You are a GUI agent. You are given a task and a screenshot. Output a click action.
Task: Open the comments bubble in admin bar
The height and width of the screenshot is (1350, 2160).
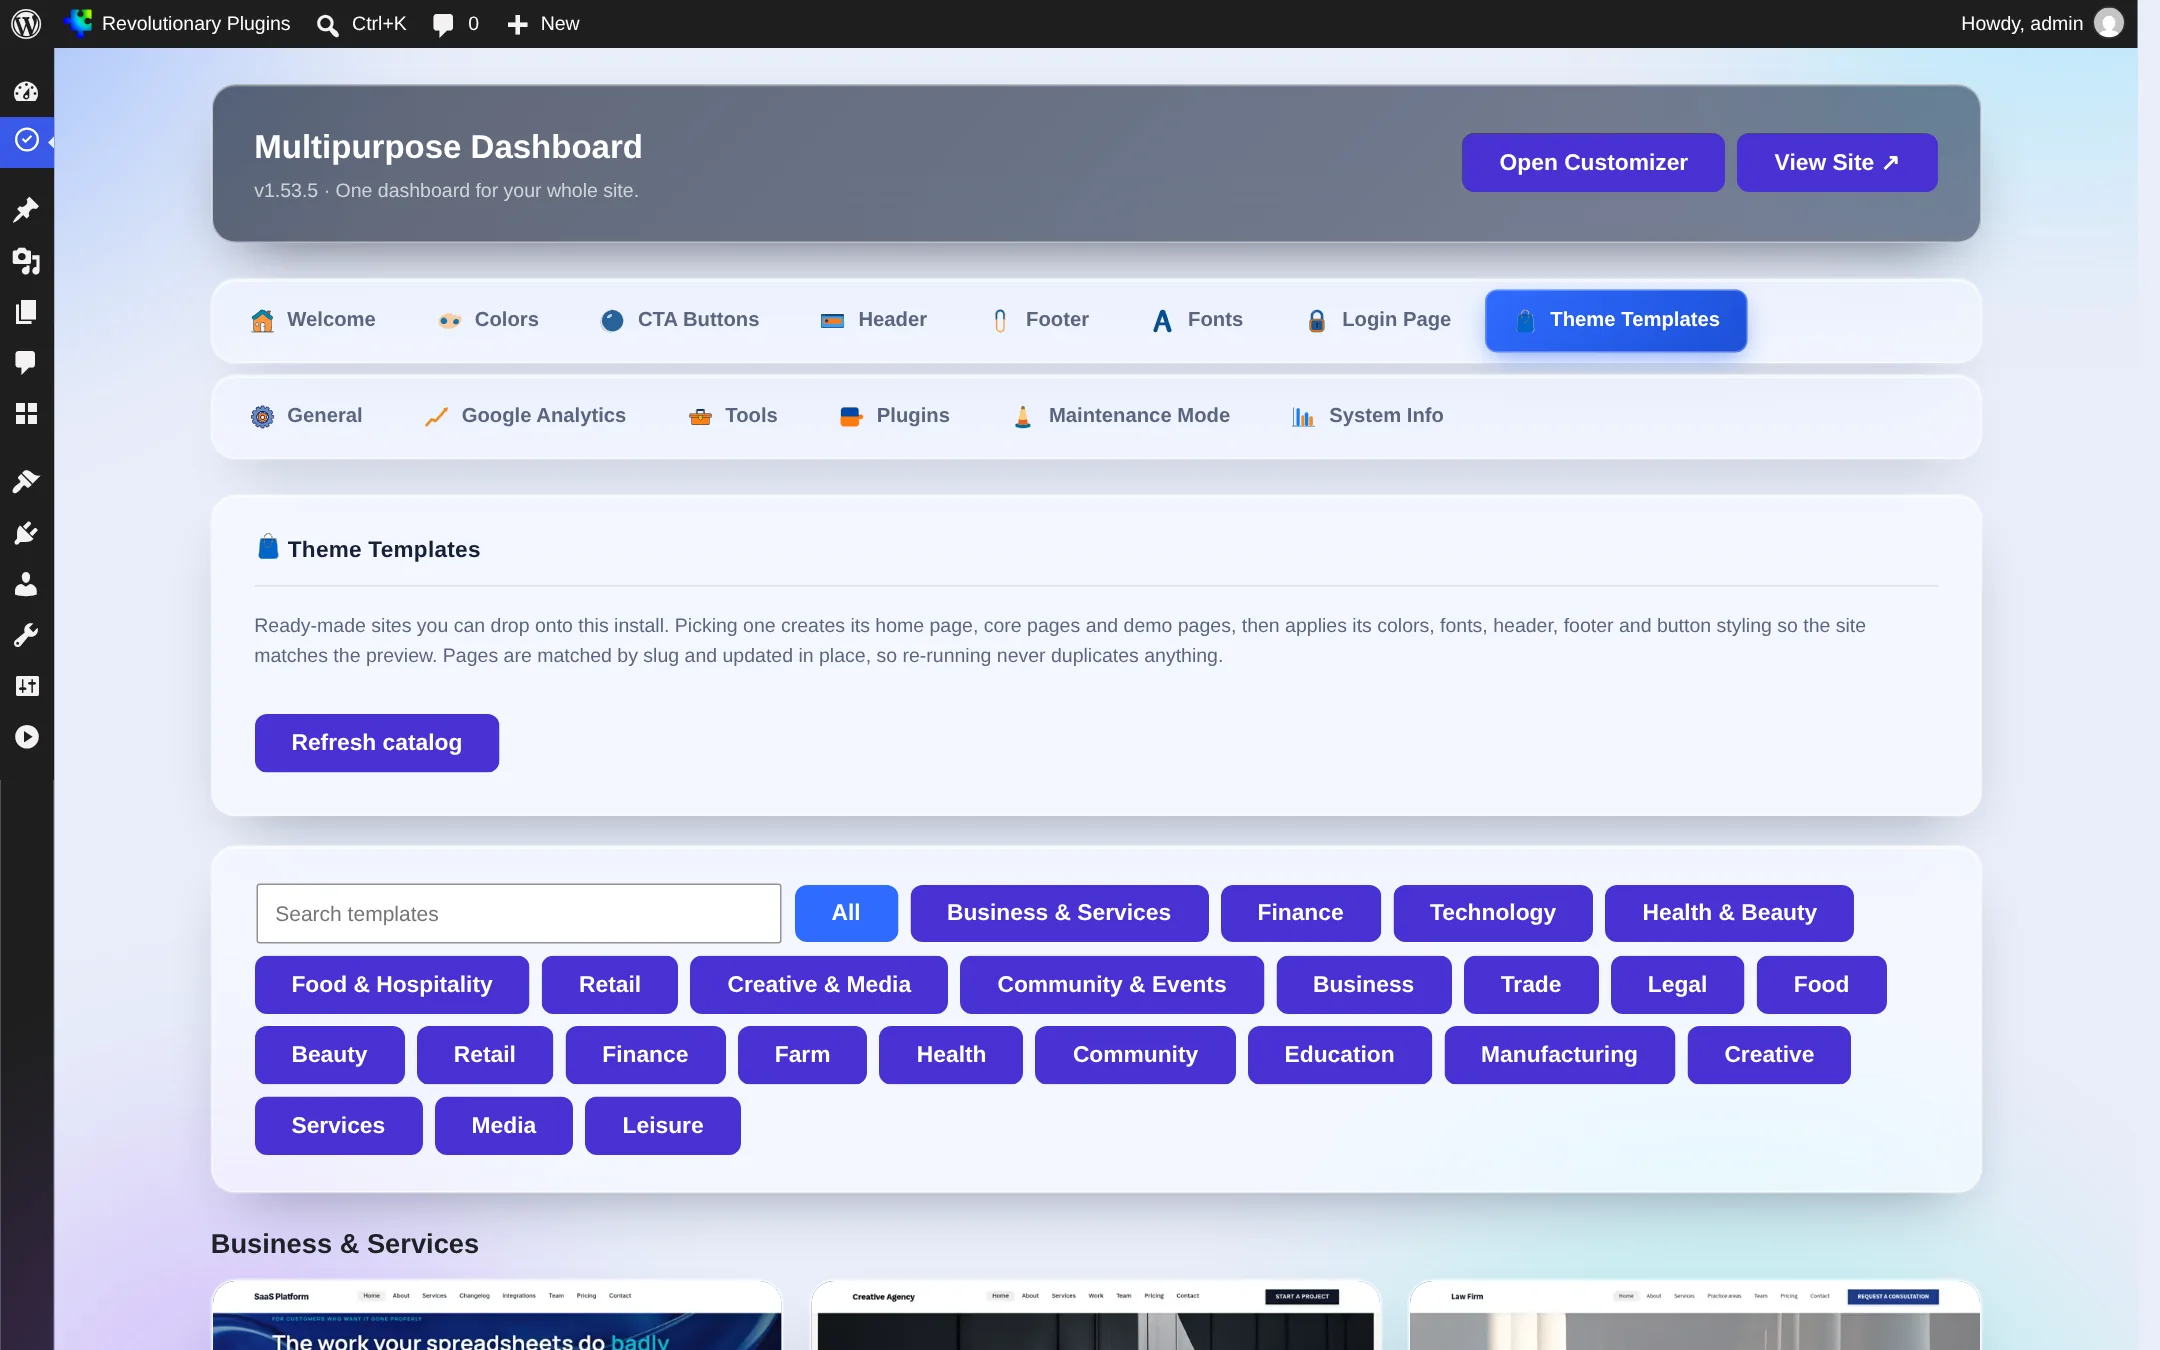[x=456, y=24]
